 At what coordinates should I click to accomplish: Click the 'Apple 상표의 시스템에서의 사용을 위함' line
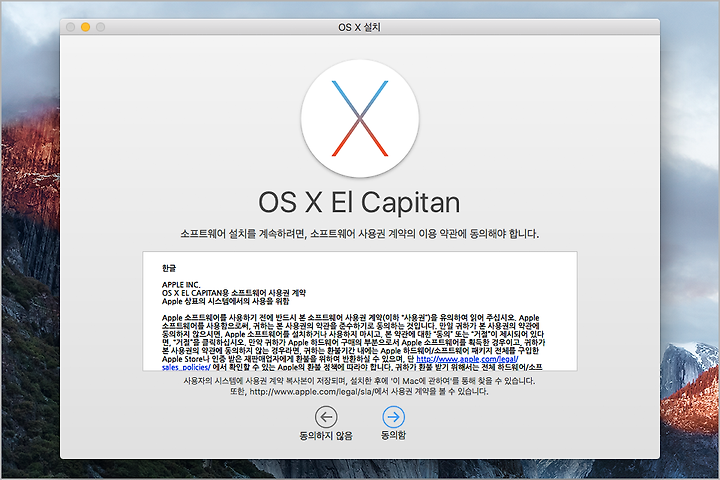225,301
